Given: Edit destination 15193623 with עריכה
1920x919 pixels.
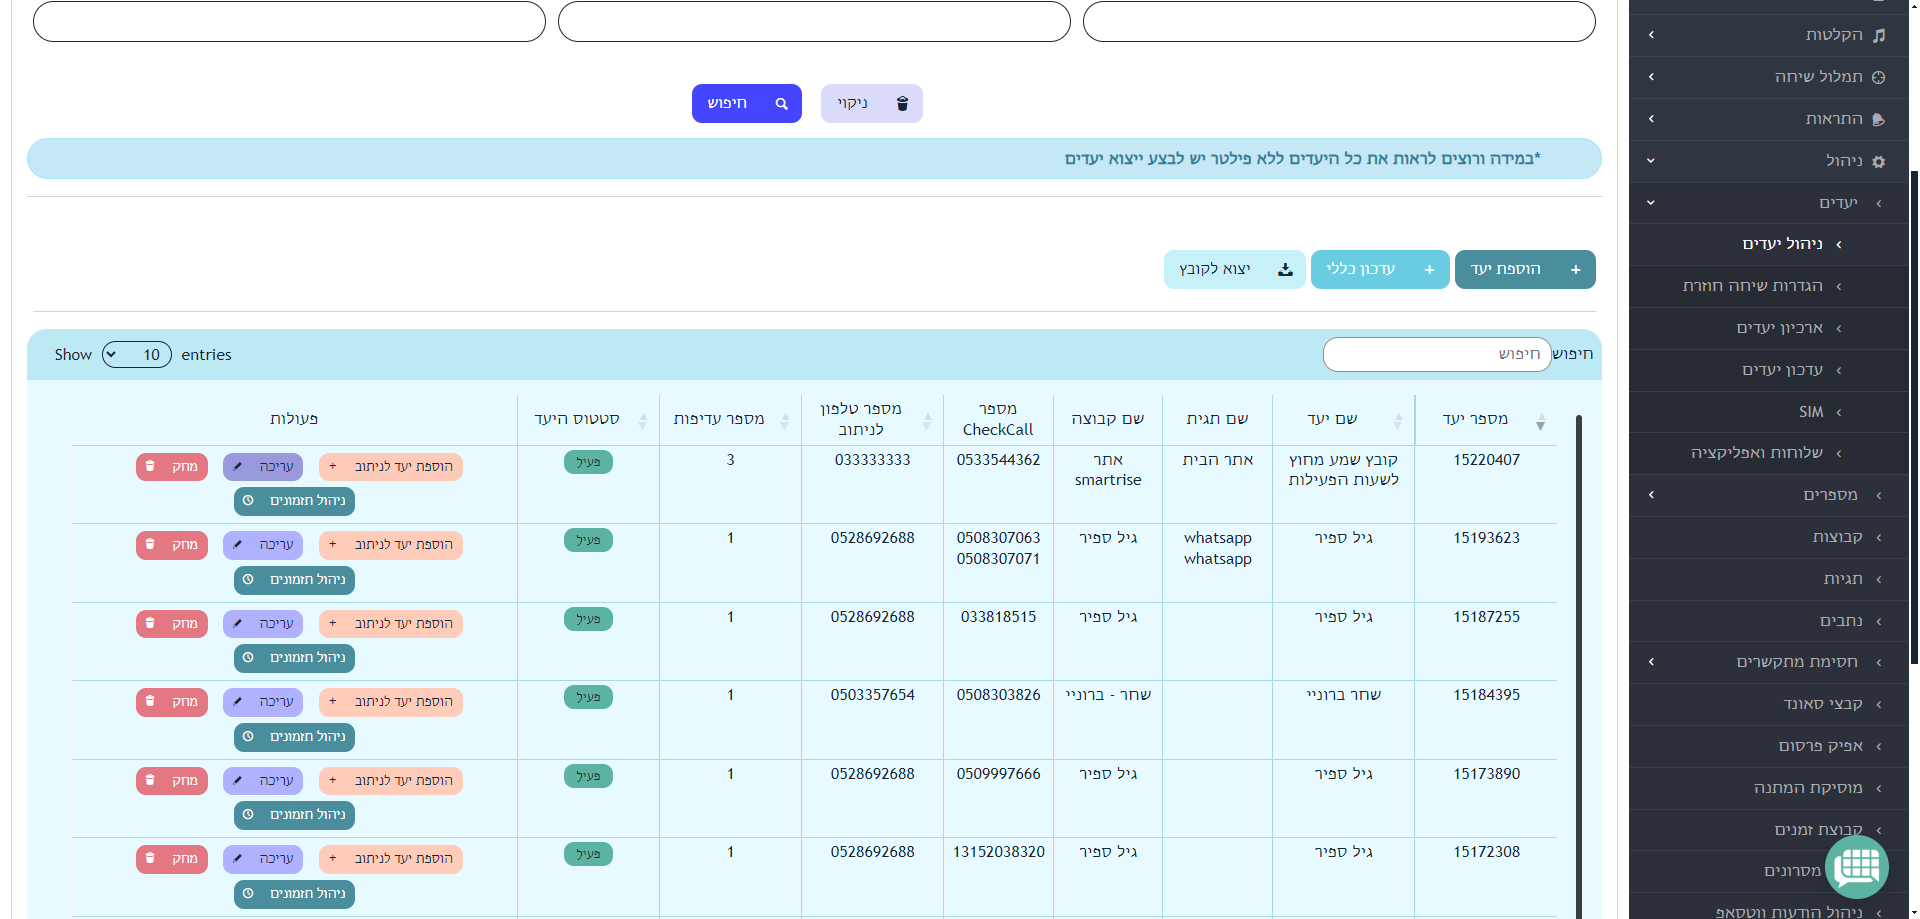Looking at the screenshot, I should pyautogui.click(x=263, y=545).
